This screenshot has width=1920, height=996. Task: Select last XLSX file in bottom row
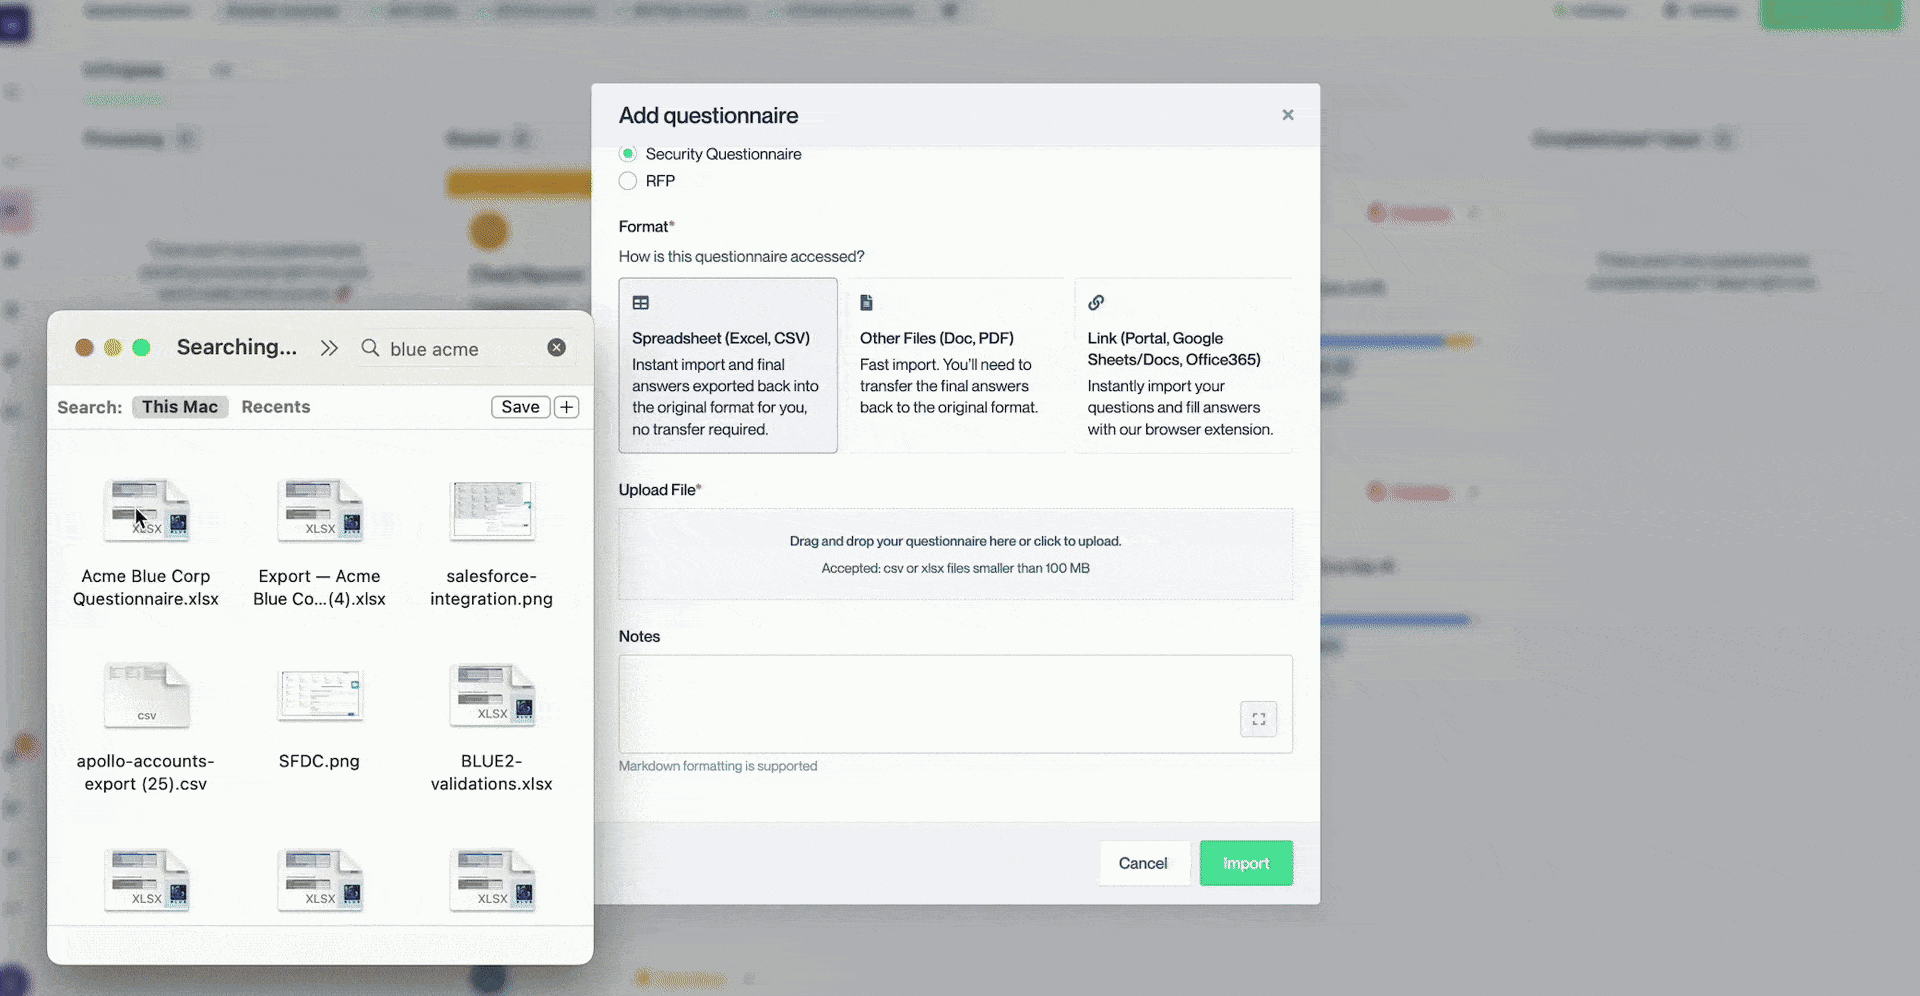click(x=492, y=880)
